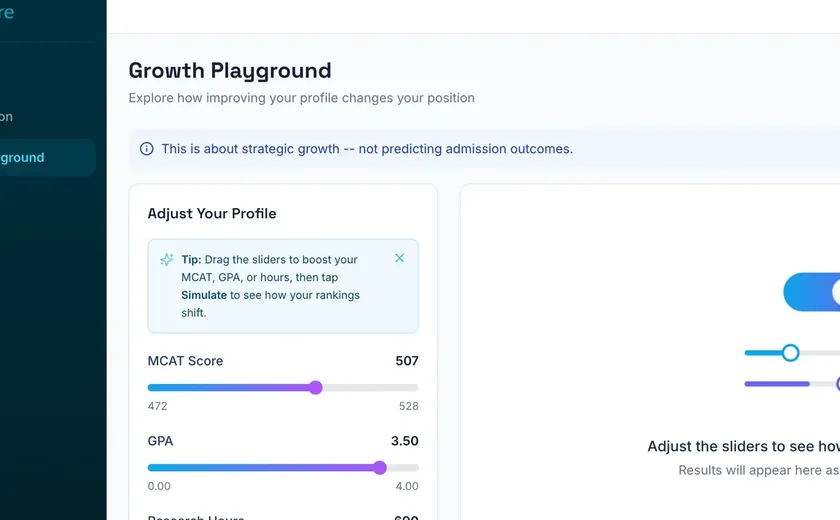Click the 528 maximum MCAT label
Screen dimensions: 840x520
(409, 406)
